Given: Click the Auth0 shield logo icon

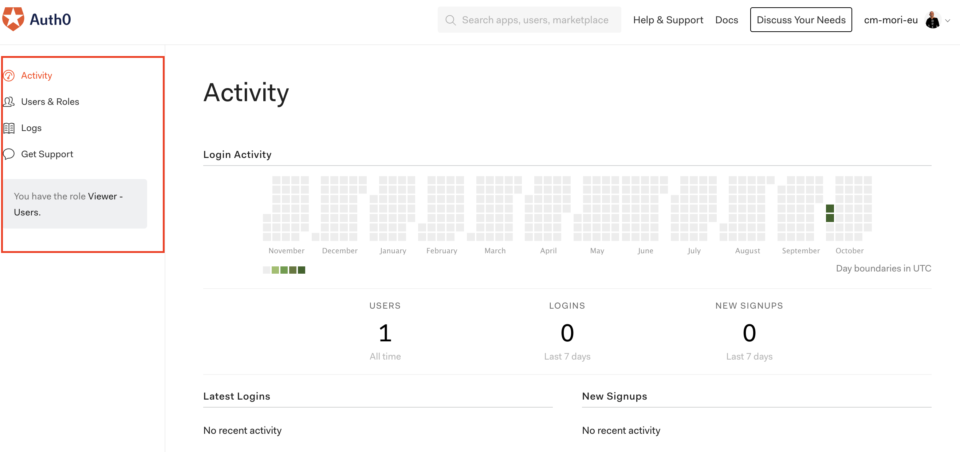Looking at the screenshot, I should tap(12, 19).
